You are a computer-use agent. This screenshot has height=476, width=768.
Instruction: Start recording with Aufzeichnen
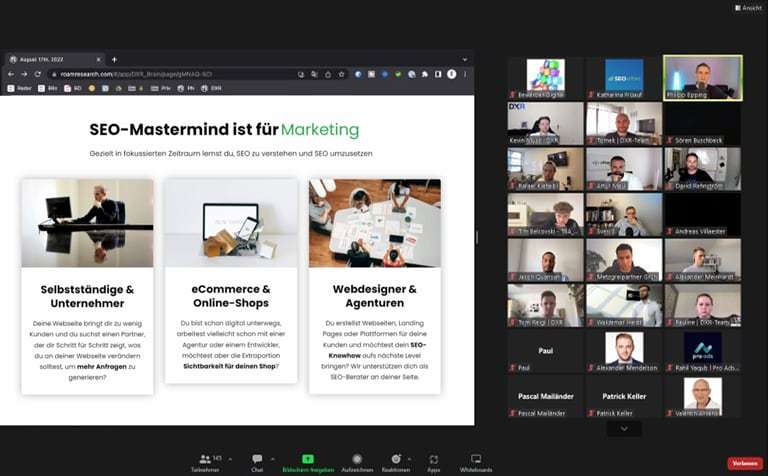click(x=357, y=463)
